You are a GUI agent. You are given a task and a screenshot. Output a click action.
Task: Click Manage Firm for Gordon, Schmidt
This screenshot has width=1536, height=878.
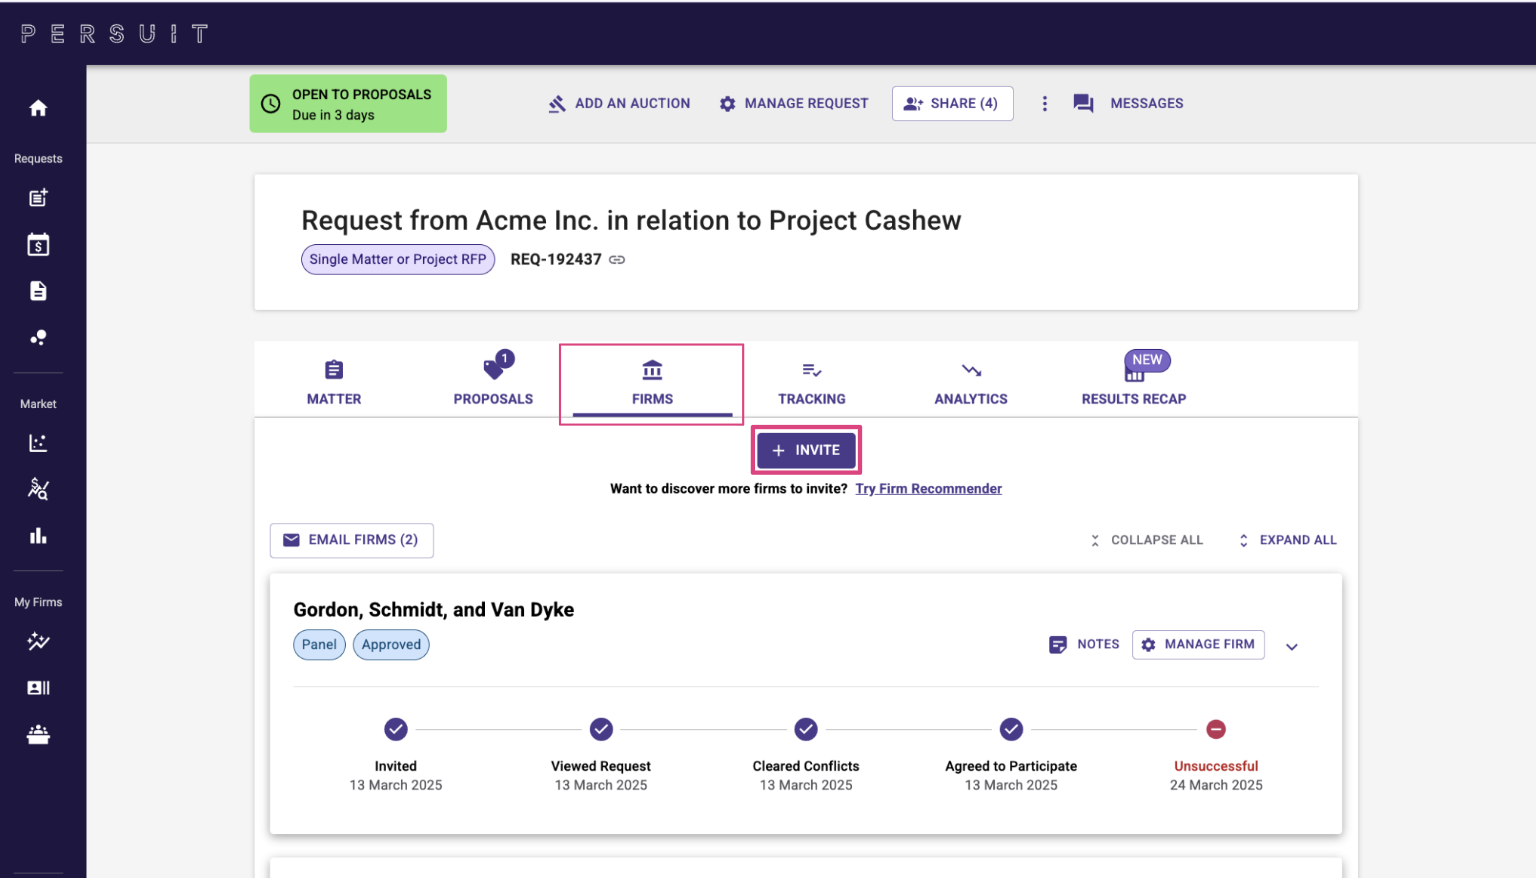tap(1198, 645)
